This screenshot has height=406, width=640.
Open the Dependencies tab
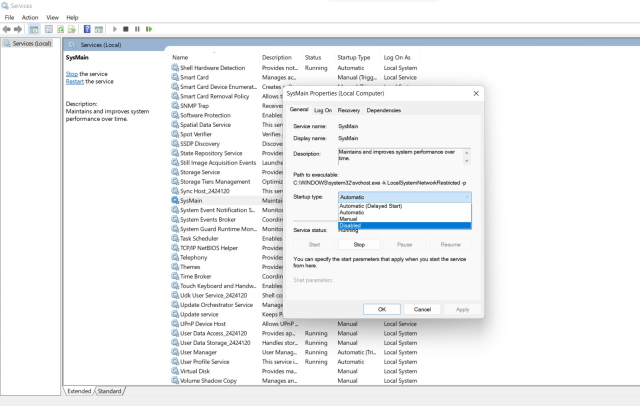coord(384,111)
